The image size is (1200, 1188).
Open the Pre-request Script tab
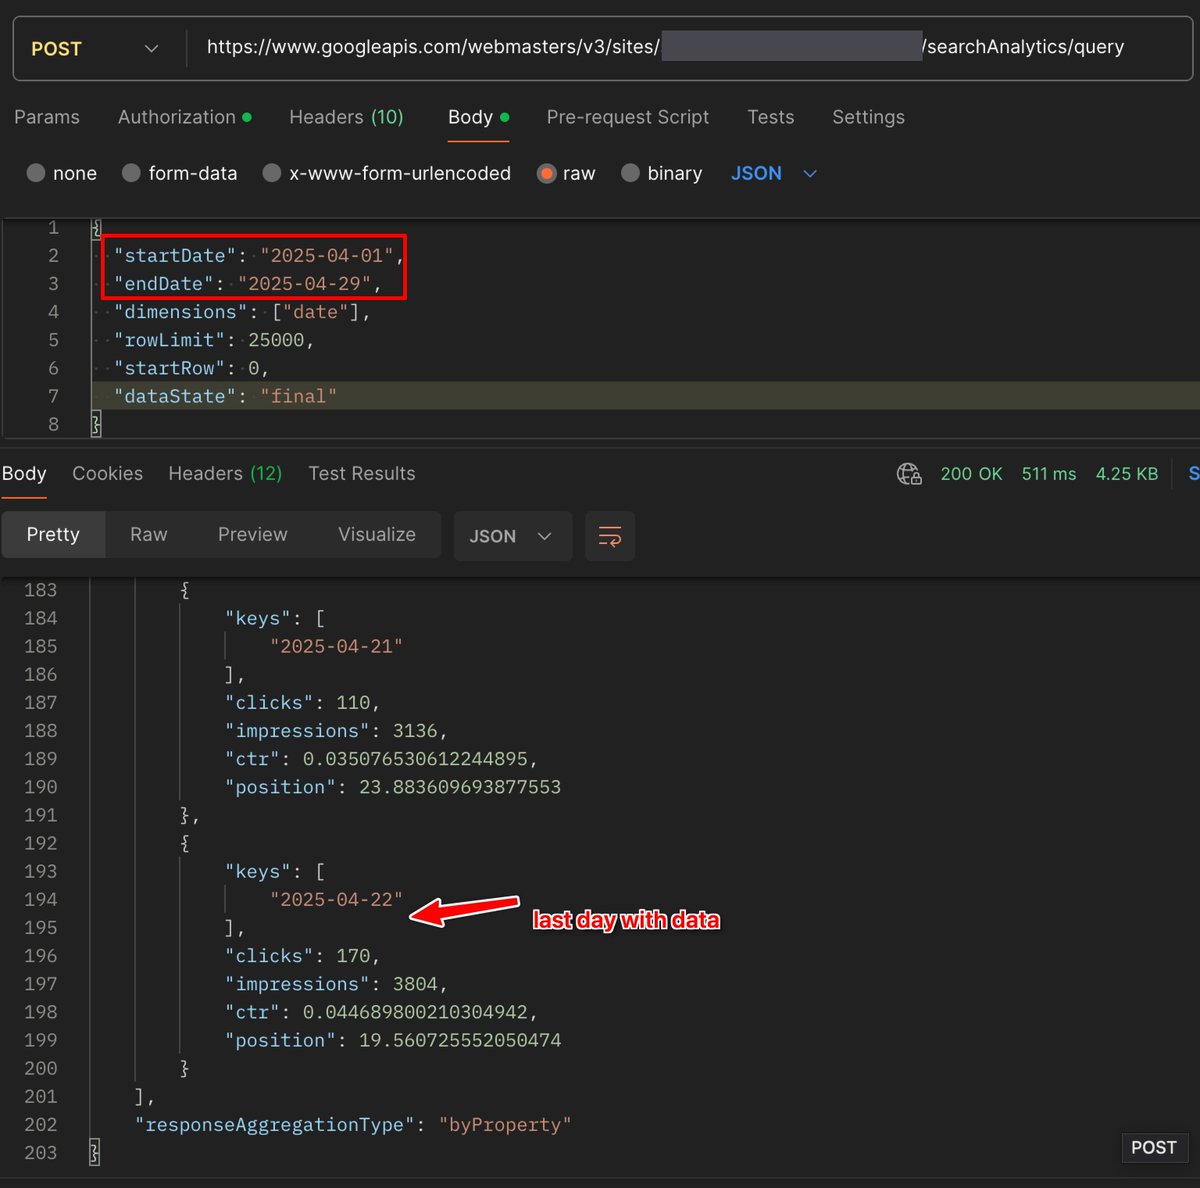point(627,117)
